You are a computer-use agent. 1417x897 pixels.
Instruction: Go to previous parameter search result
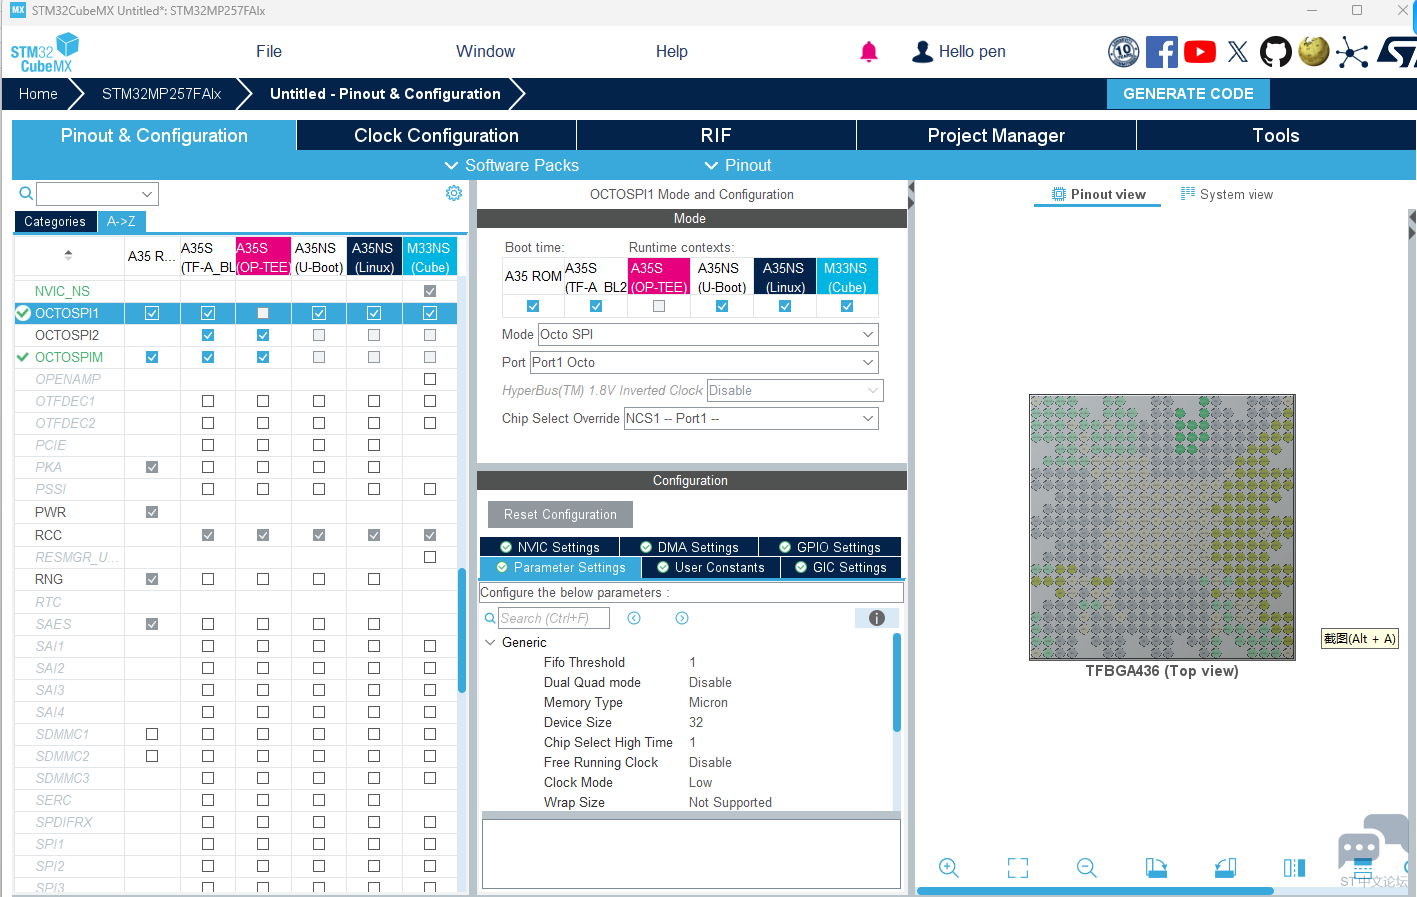(634, 619)
